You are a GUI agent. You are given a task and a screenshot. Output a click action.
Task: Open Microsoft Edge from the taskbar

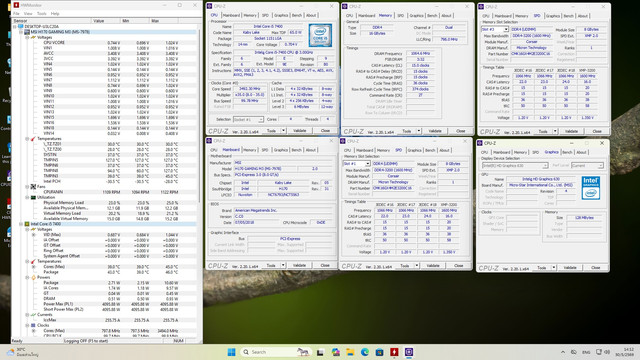pos(364,352)
